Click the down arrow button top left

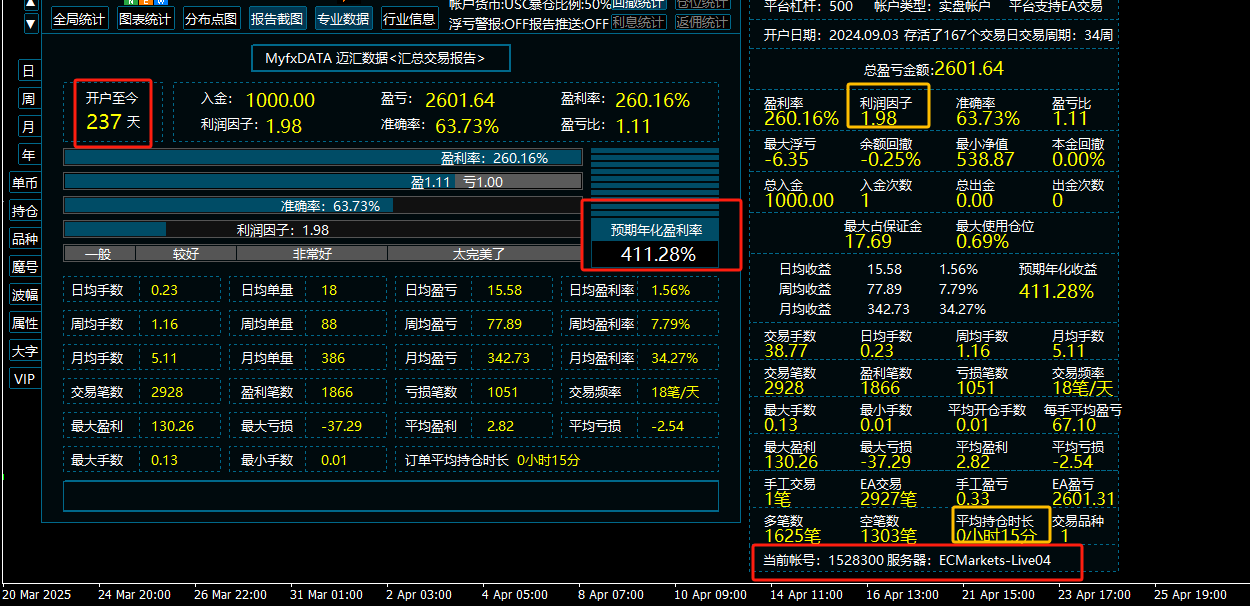pos(31,22)
